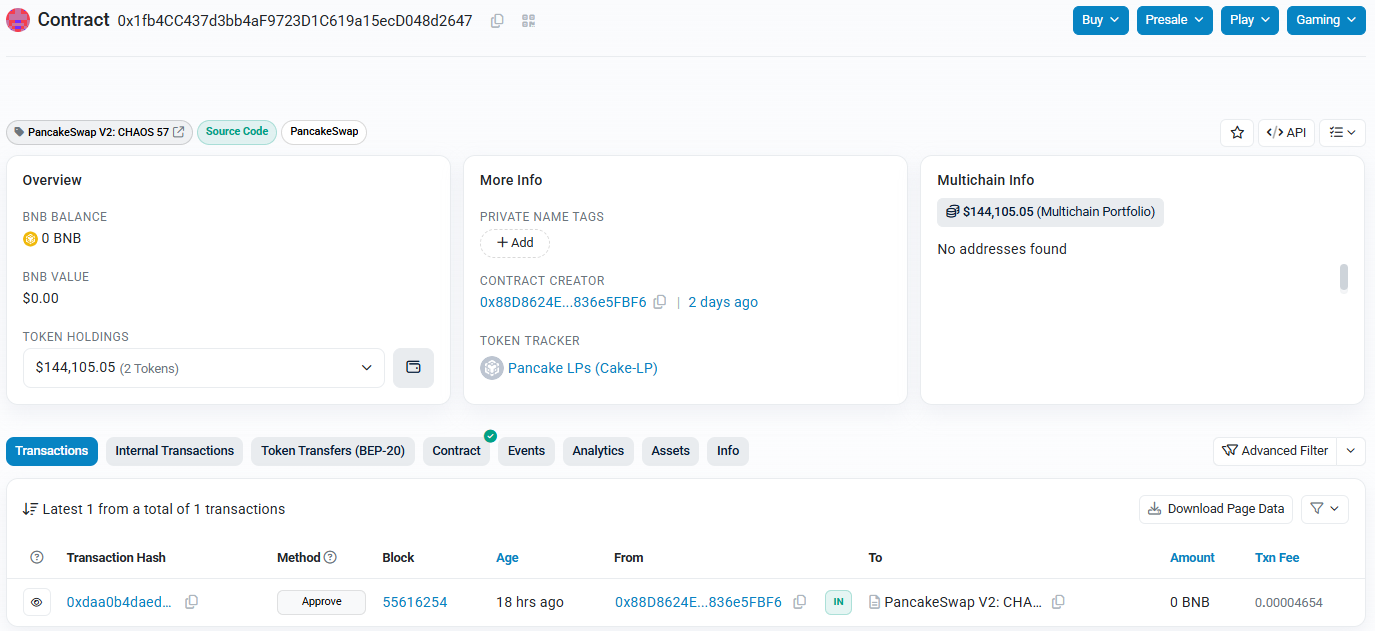Click the '18 hrs ago' age cell
The width and height of the screenshot is (1375, 631).
click(530, 602)
